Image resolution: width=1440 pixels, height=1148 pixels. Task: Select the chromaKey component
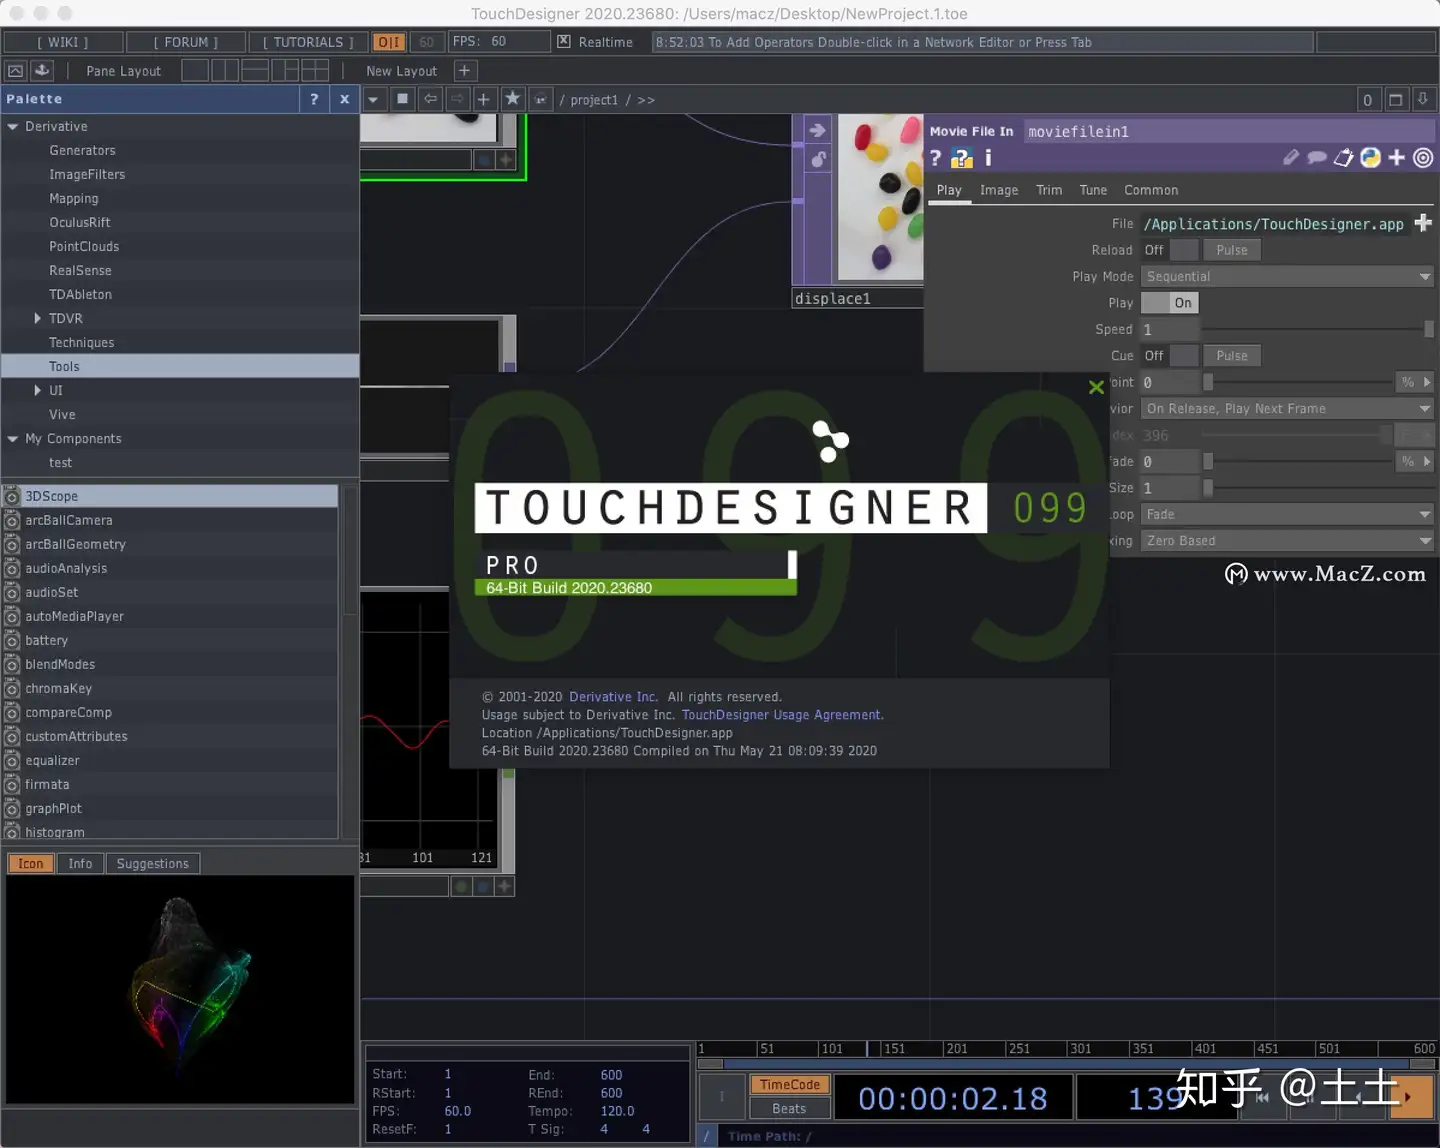pyautogui.click(x=170, y=688)
